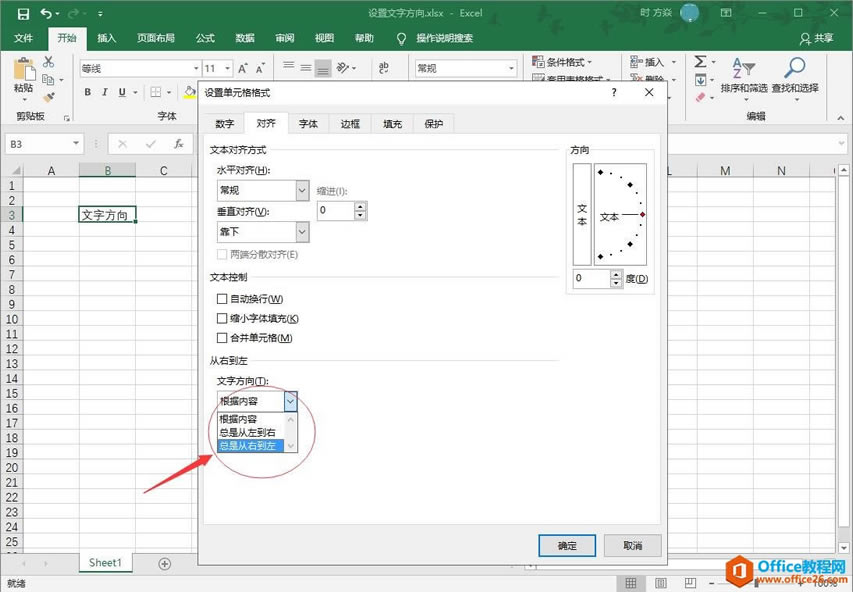Enable the 自动换行 wrap text checkbox
The height and width of the screenshot is (592, 853).
(x=221, y=298)
